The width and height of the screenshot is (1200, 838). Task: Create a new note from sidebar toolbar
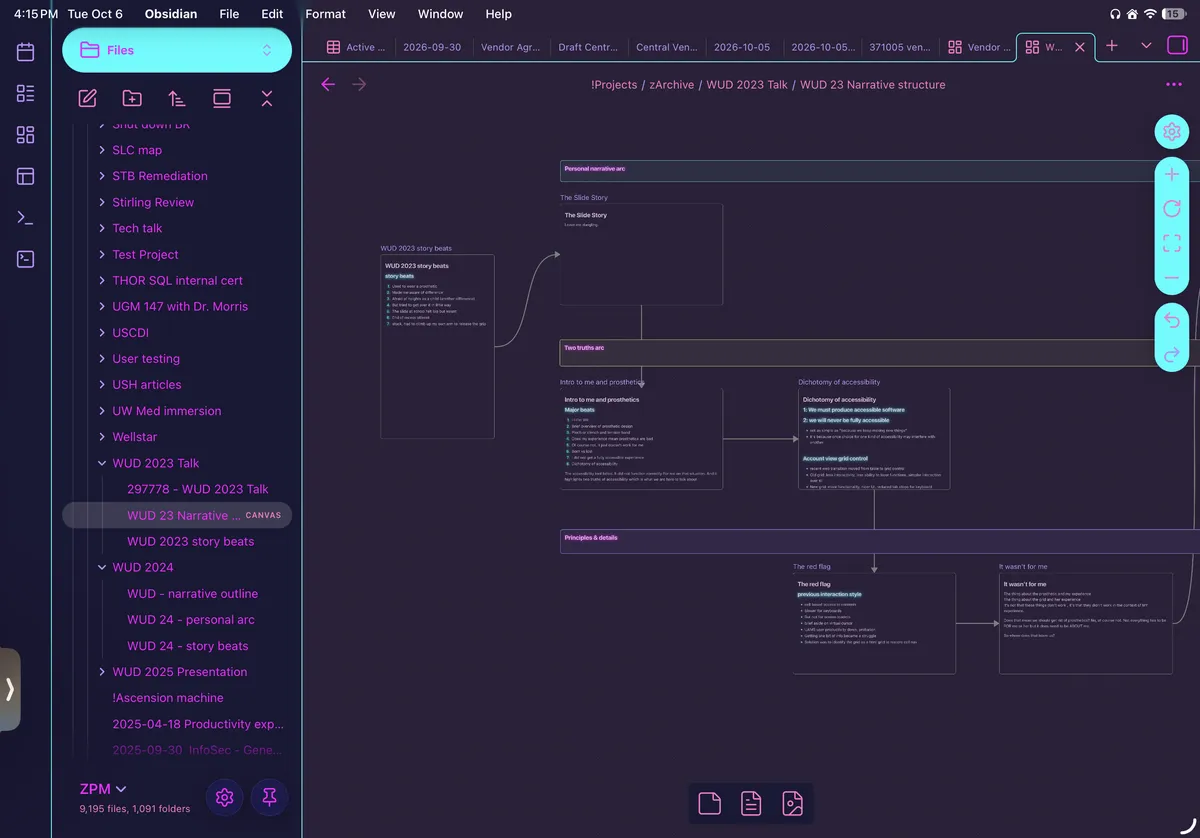click(x=88, y=98)
